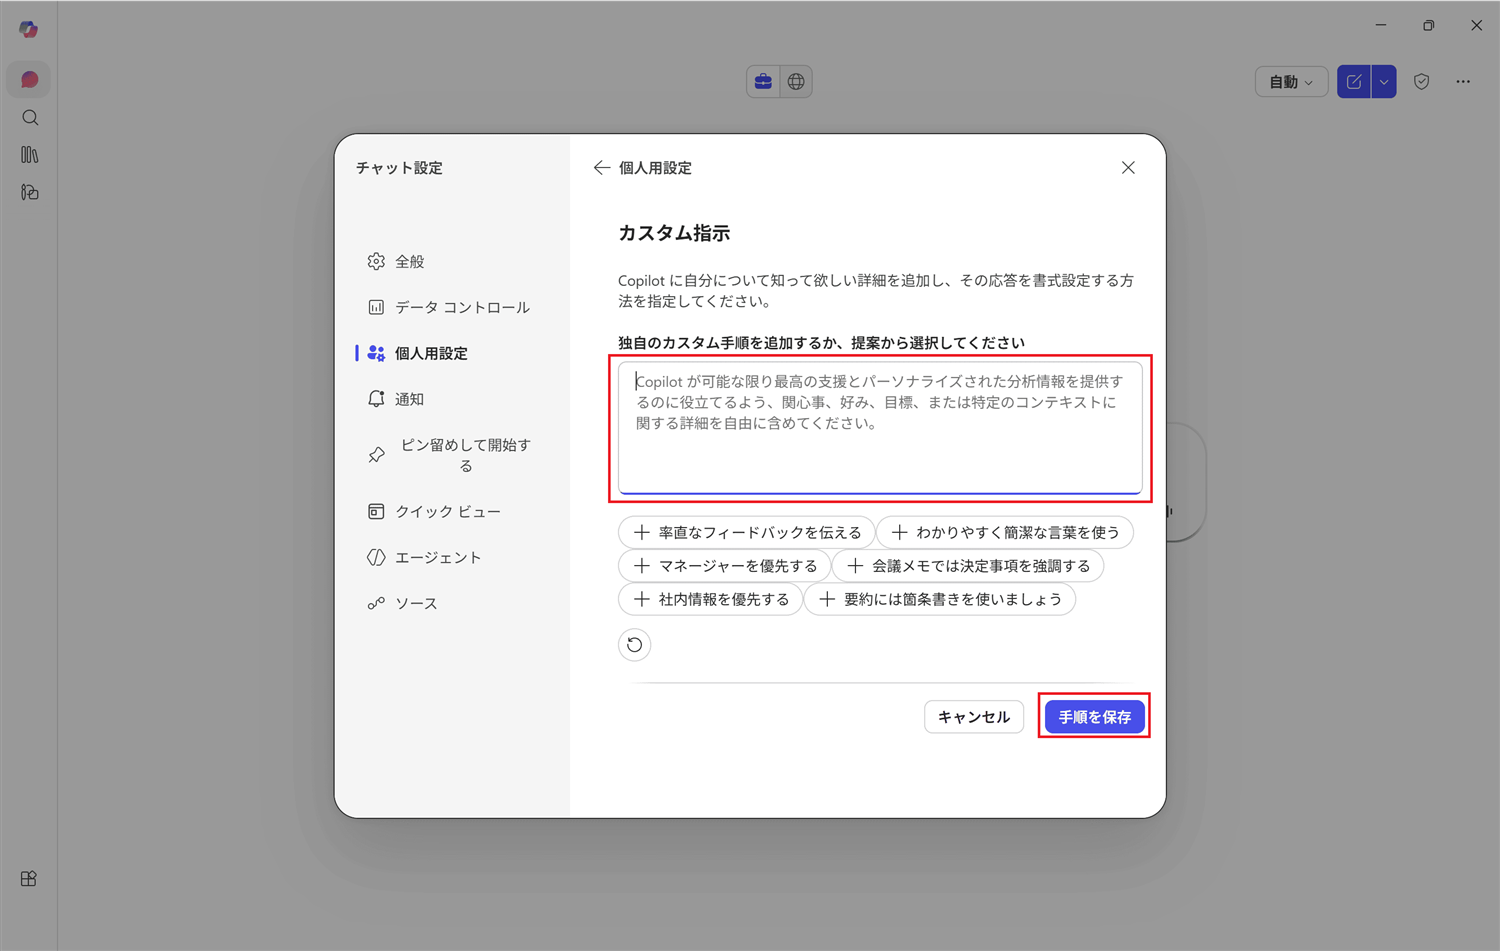Close the チャット設定 dialog with X
The height and width of the screenshot is (951, 1500).
1128,168
